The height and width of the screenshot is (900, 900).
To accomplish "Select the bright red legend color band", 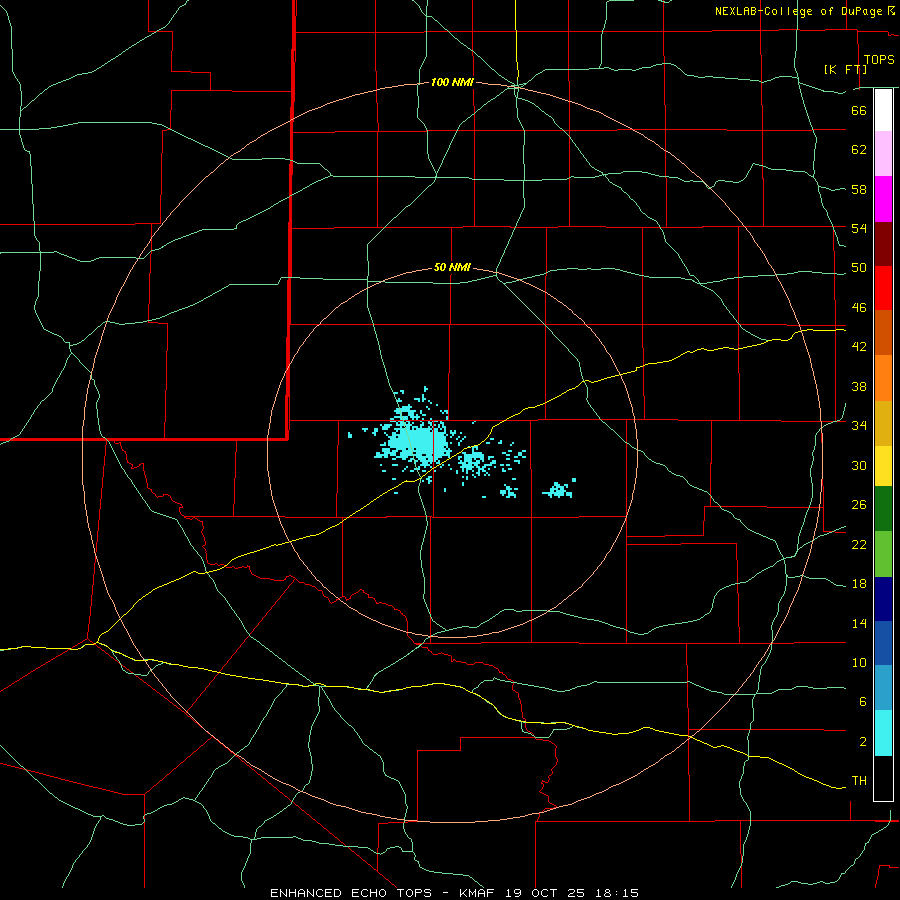I will point(883,288).
